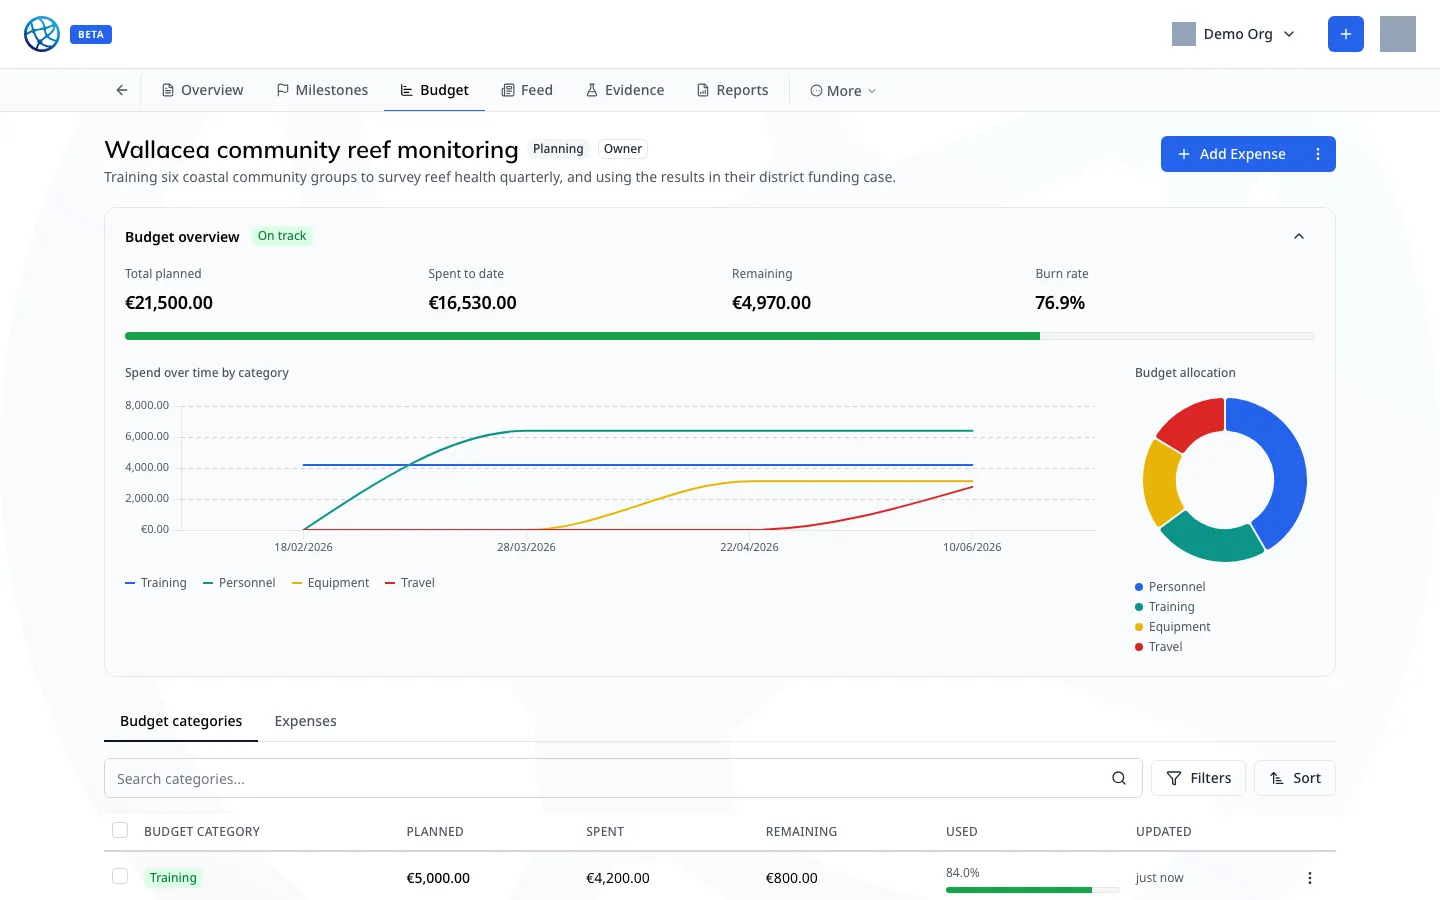Click the Owner role badge

click(623, 149)
